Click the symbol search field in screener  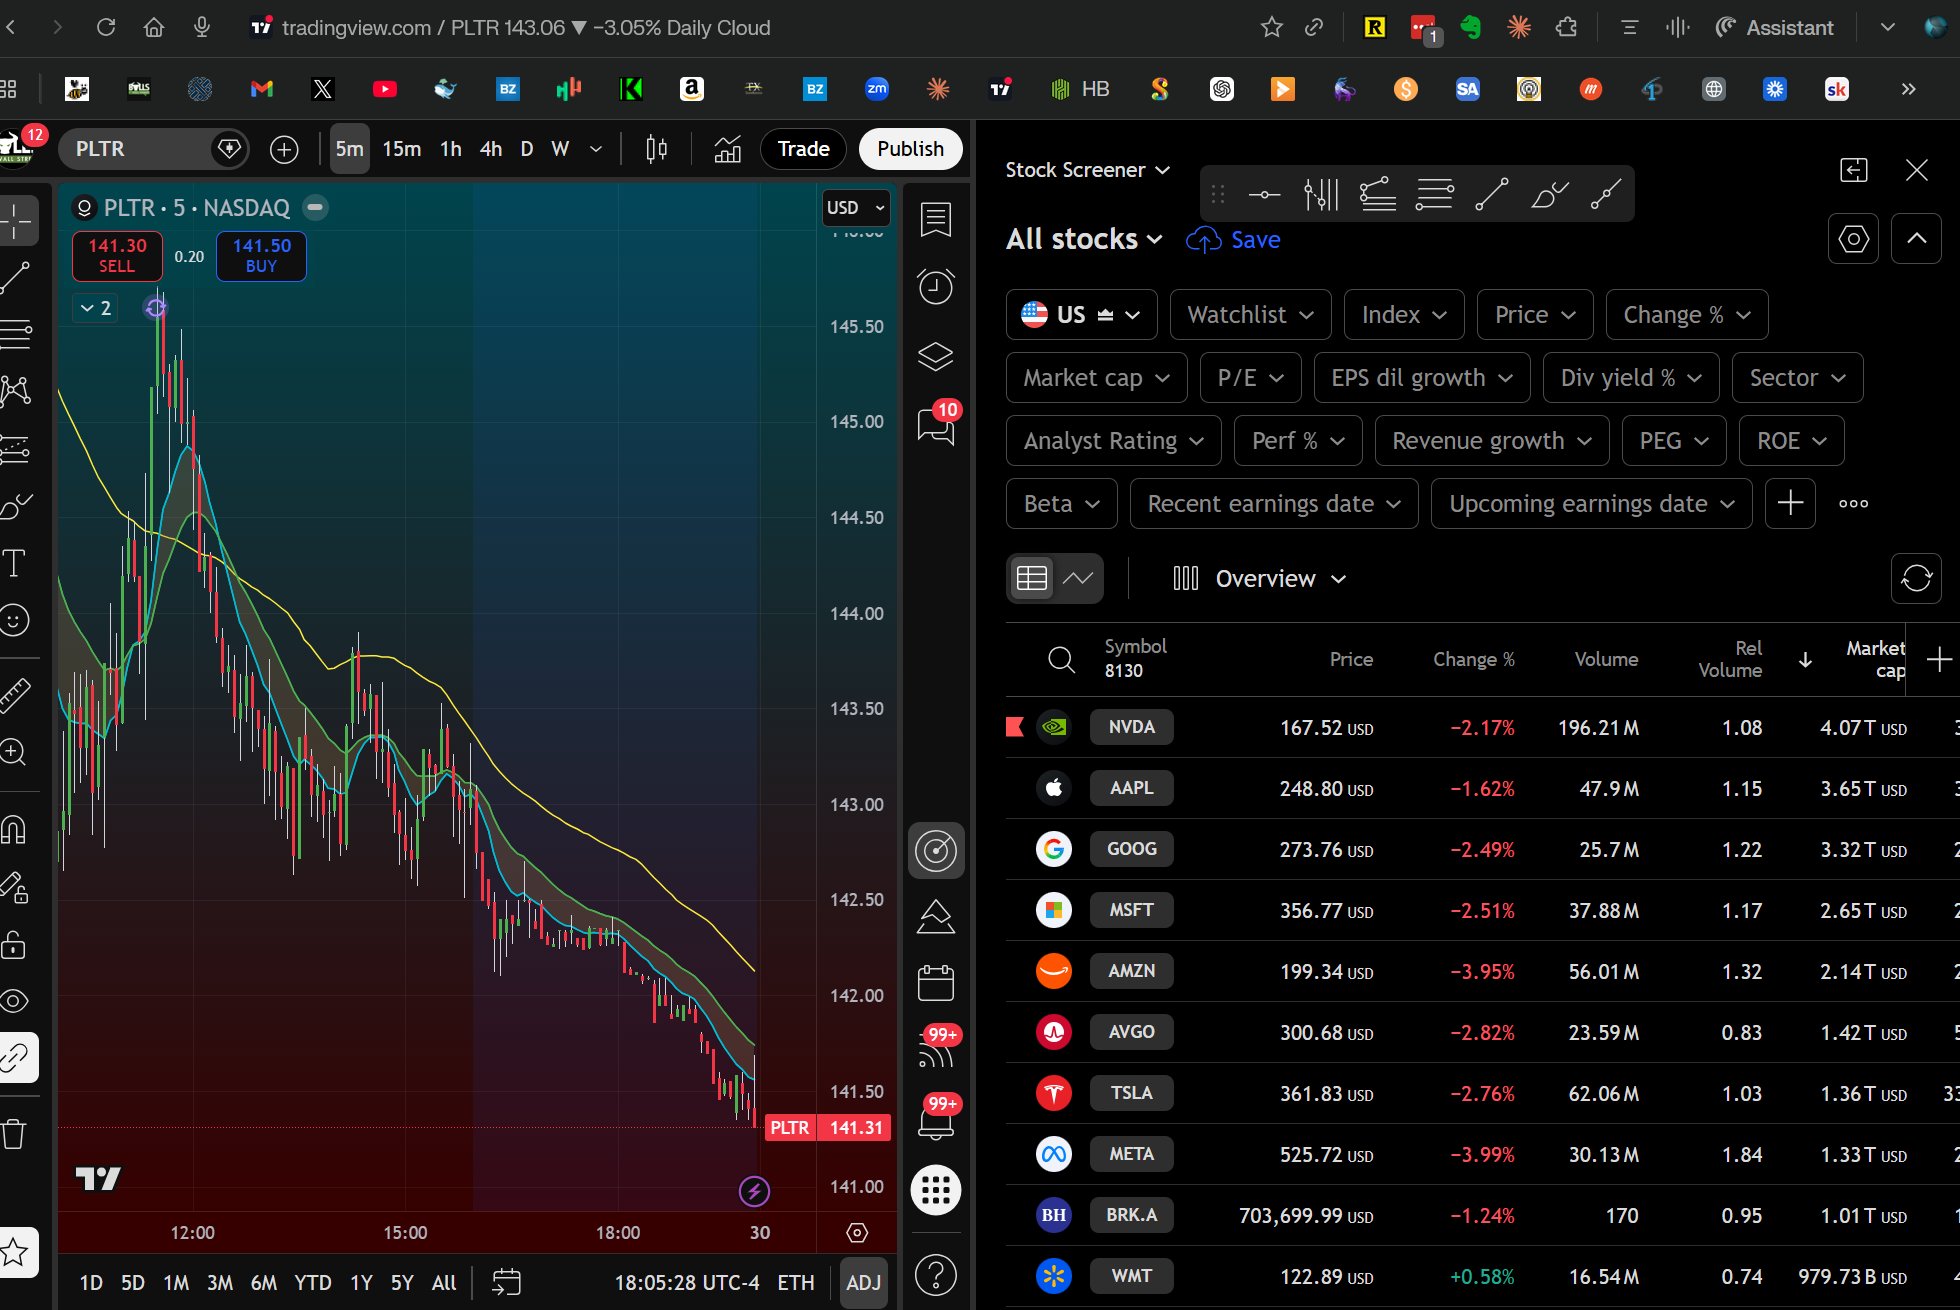click(x=1060, y=659)
